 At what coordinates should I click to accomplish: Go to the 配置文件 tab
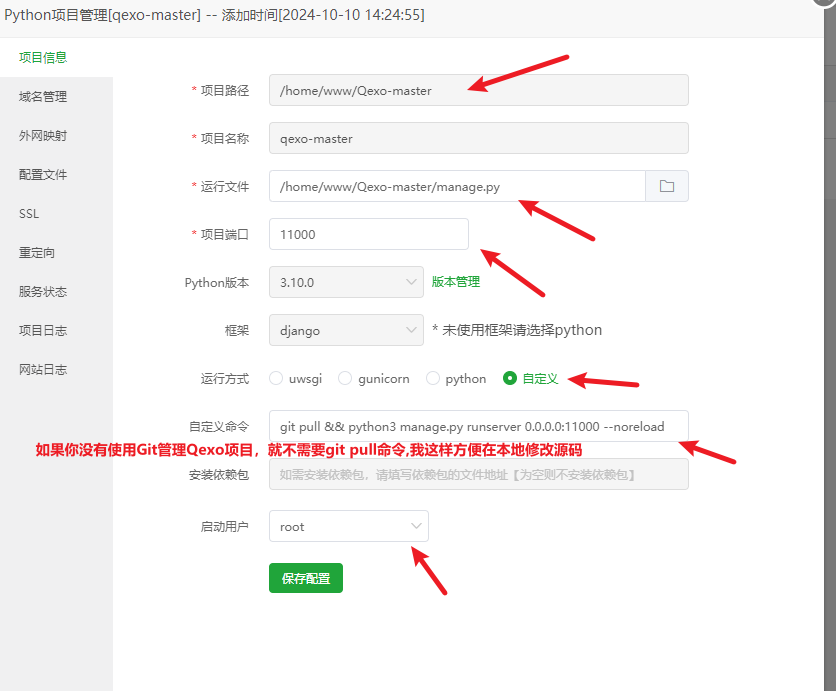click(43, 174)
